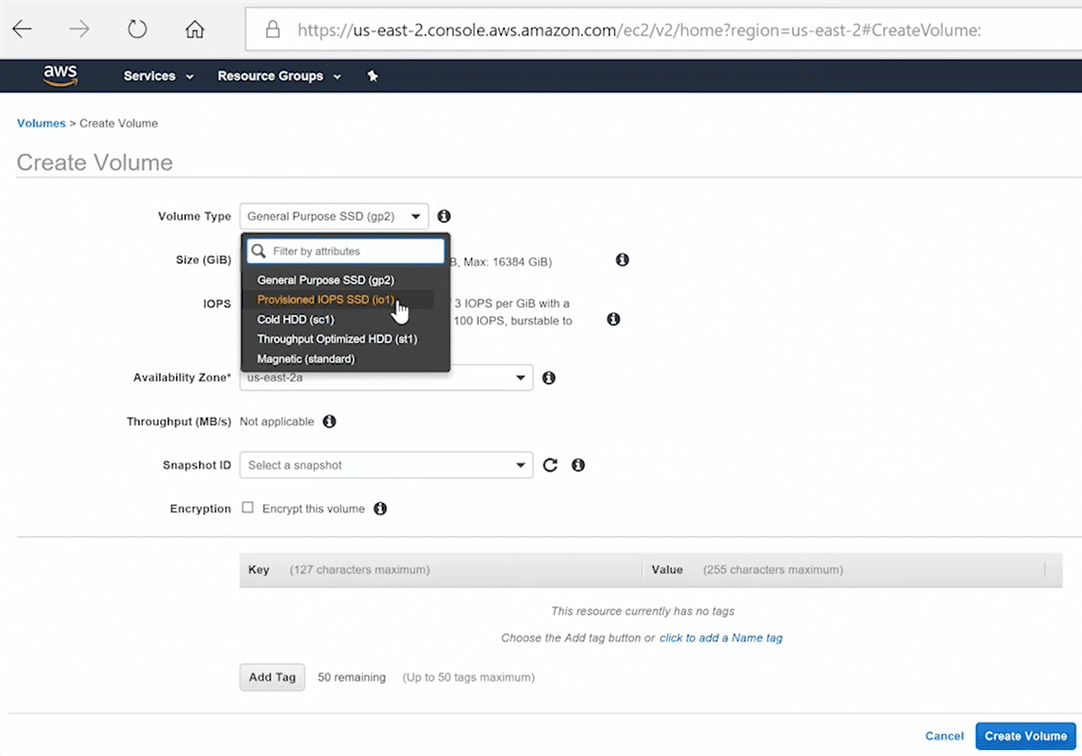This screenshot has height=756, width=1082.
Task: Click info icon beside Size (GiB) field
Action: click(x=622, y=260)
